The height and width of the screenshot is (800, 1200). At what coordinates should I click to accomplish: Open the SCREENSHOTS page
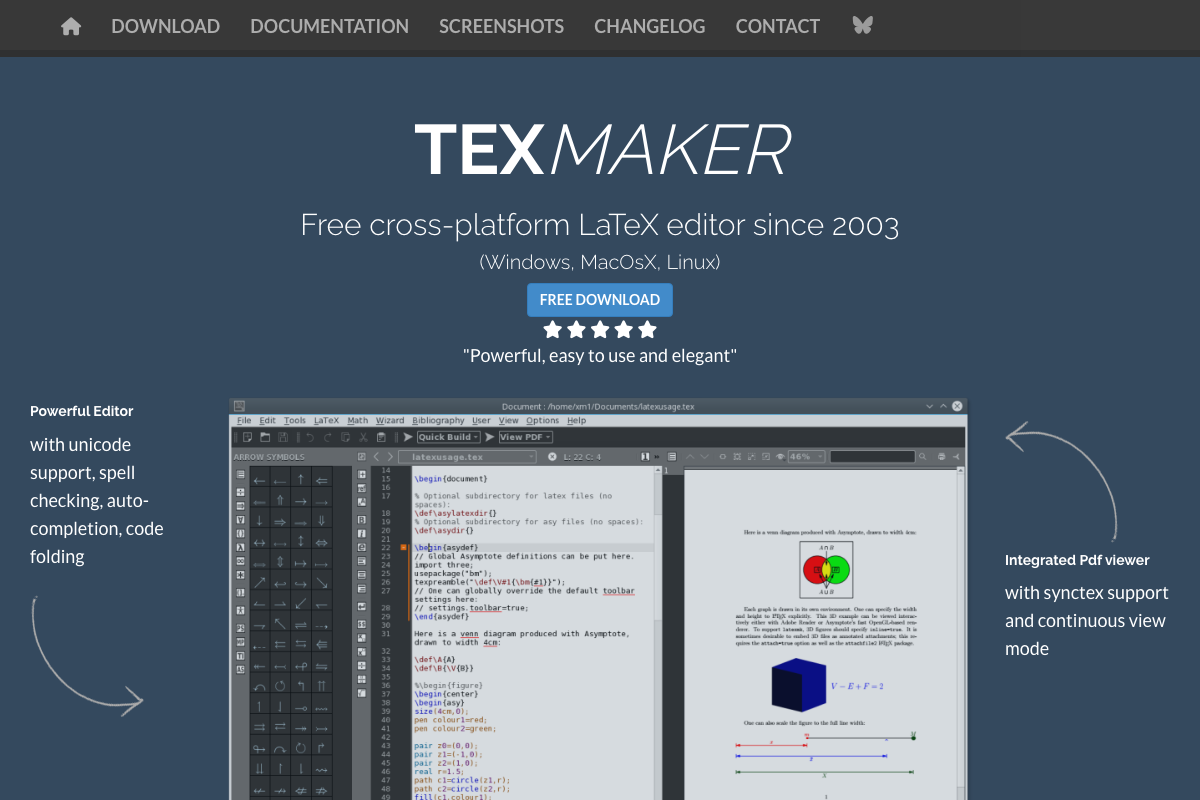coord(501,27)
